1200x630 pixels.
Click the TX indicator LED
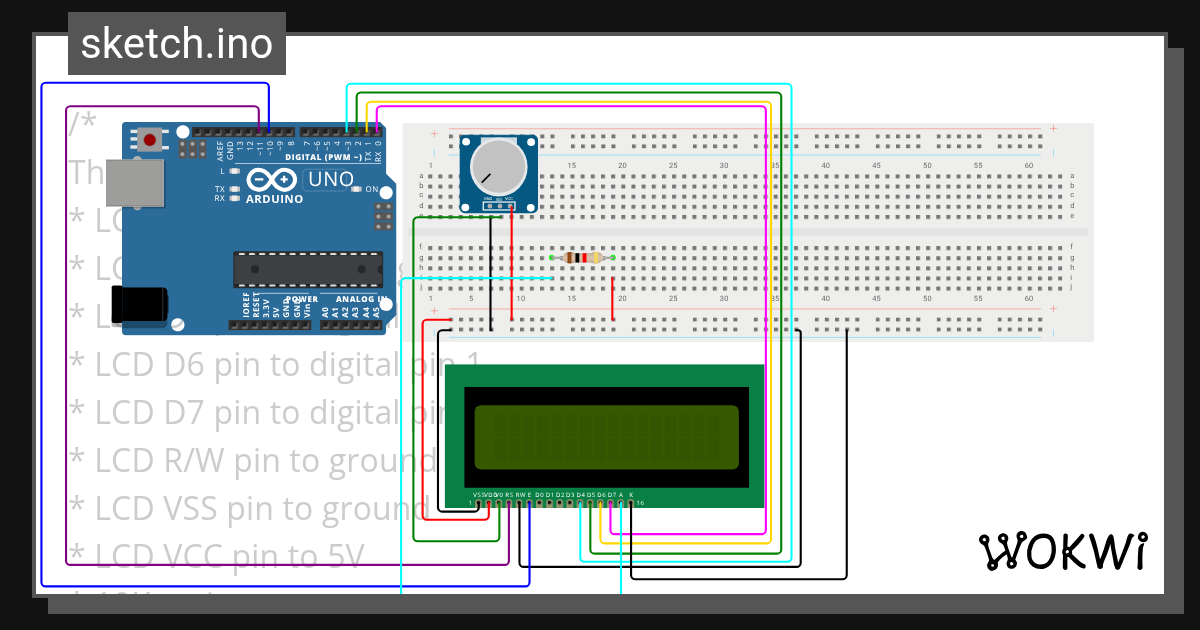233,188
